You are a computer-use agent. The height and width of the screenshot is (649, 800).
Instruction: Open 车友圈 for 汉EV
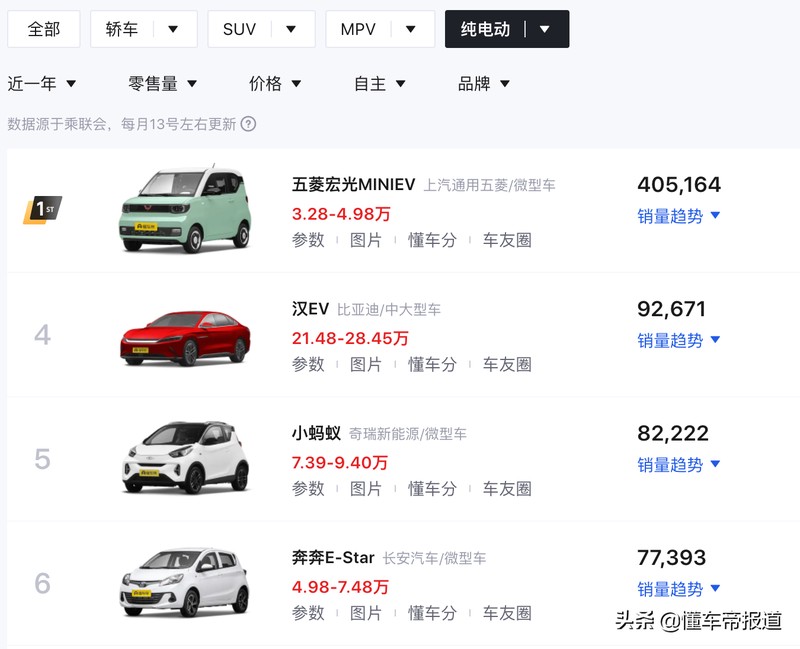tap(507, 364)
